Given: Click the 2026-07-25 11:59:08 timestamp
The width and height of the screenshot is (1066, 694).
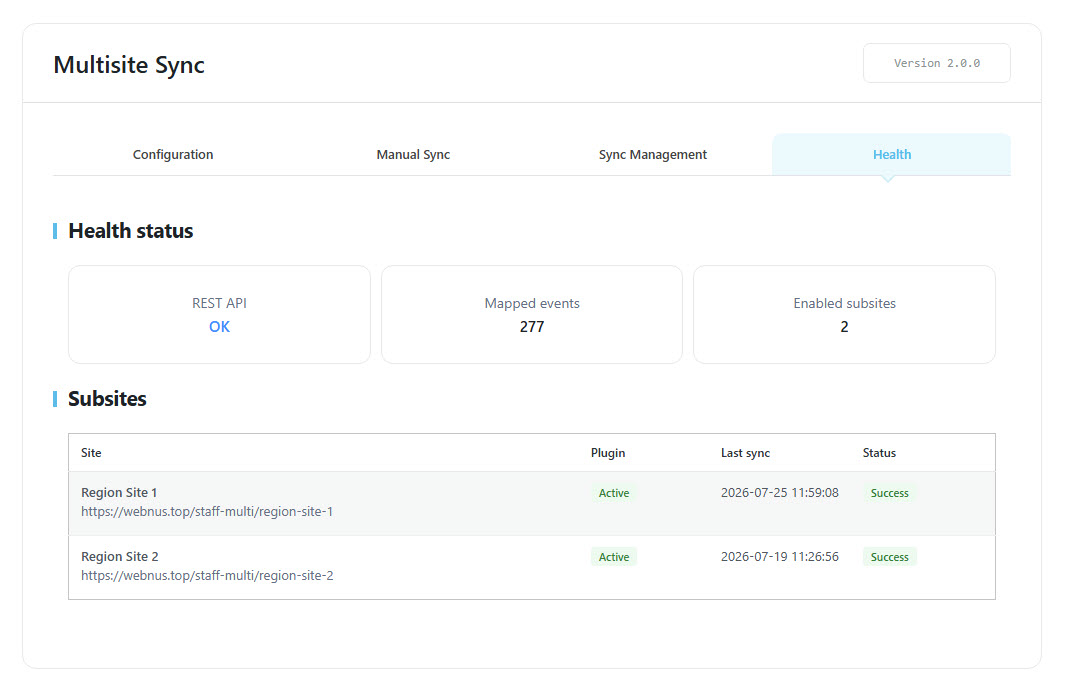Looking at the screenshot, I should pyautogui.click(x=780, y=492).
